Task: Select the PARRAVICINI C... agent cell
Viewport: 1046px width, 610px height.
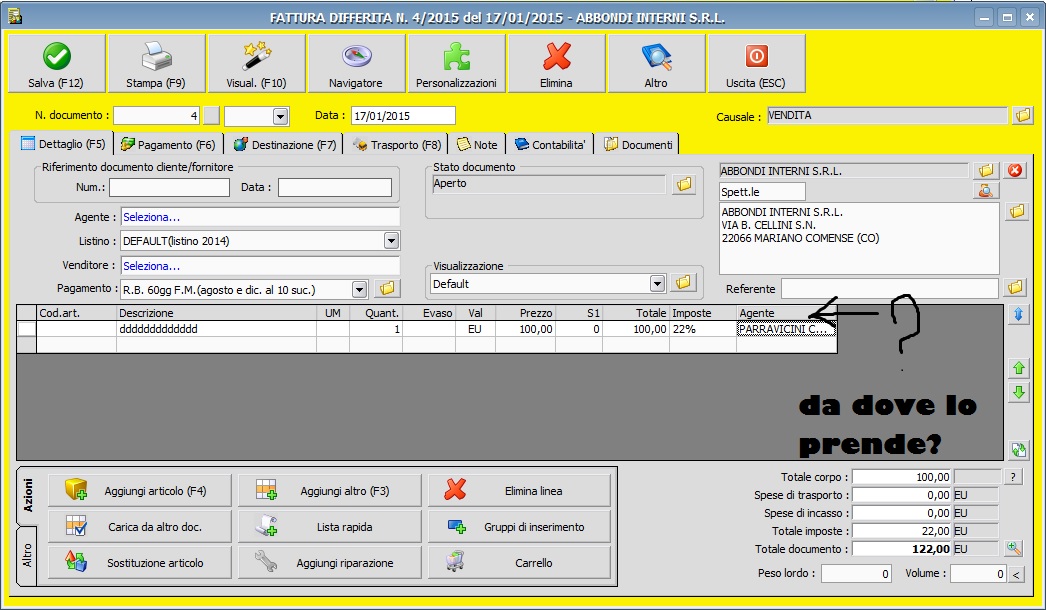Action: coord(786,329)
